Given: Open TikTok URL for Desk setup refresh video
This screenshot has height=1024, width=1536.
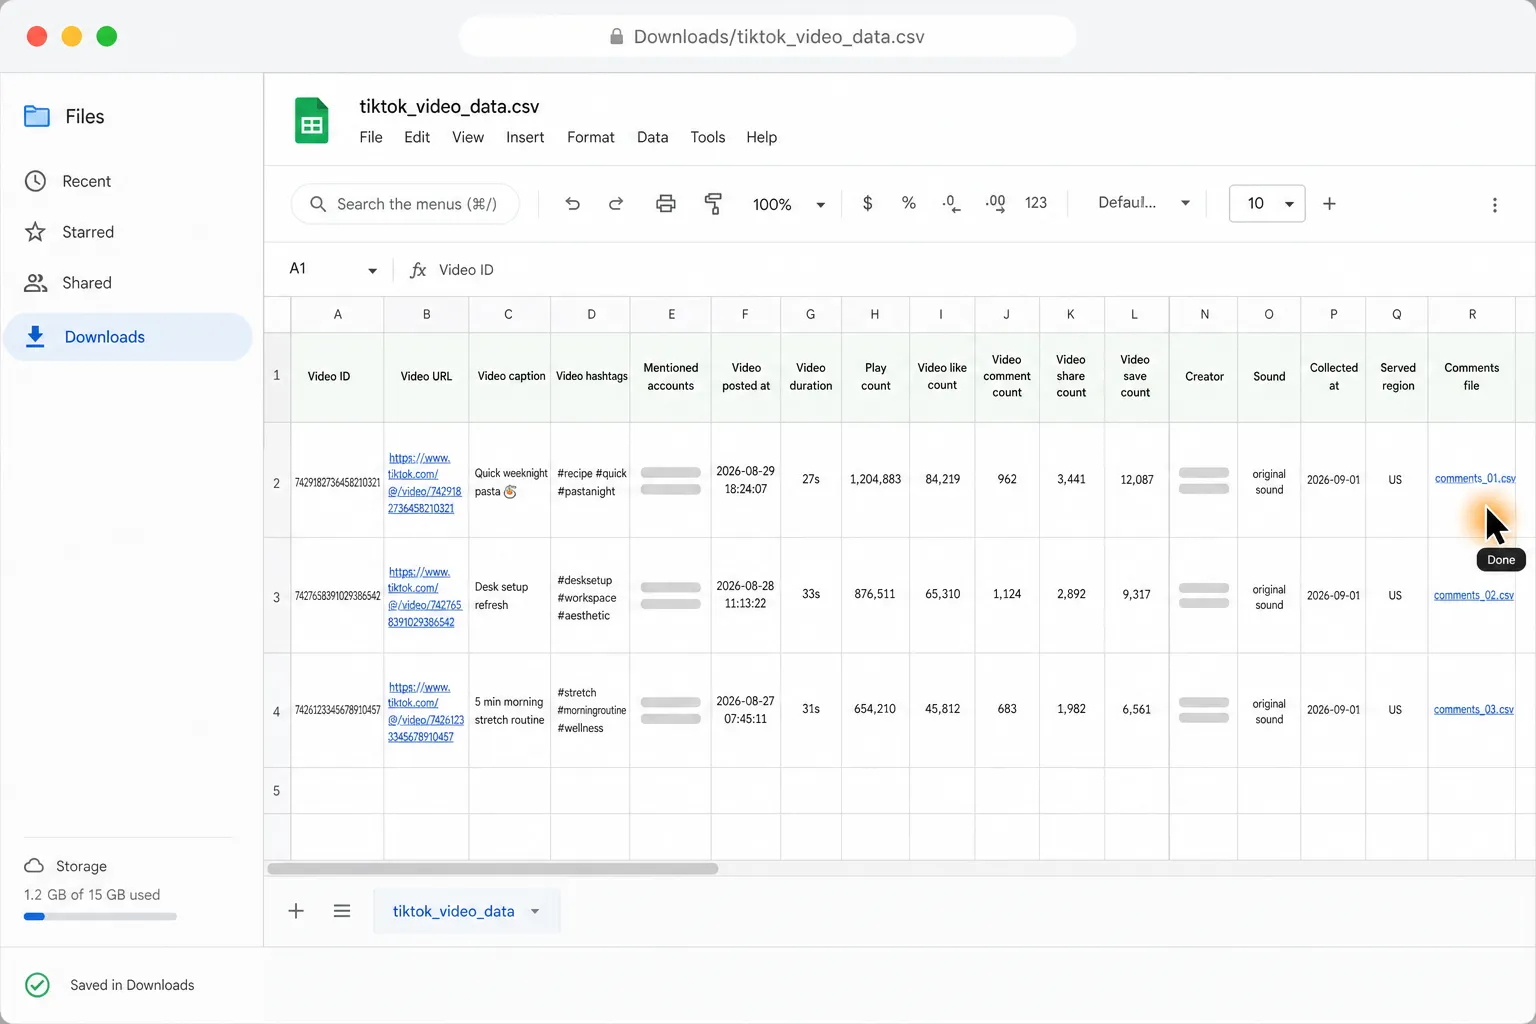Looking at the screenshot, I should (x=424, y=597).
